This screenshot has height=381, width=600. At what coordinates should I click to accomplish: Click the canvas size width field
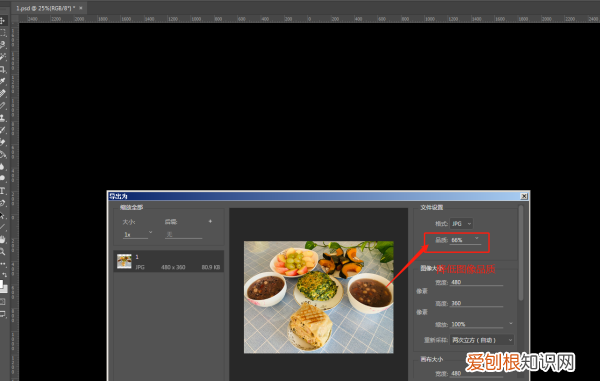point(476,373)
